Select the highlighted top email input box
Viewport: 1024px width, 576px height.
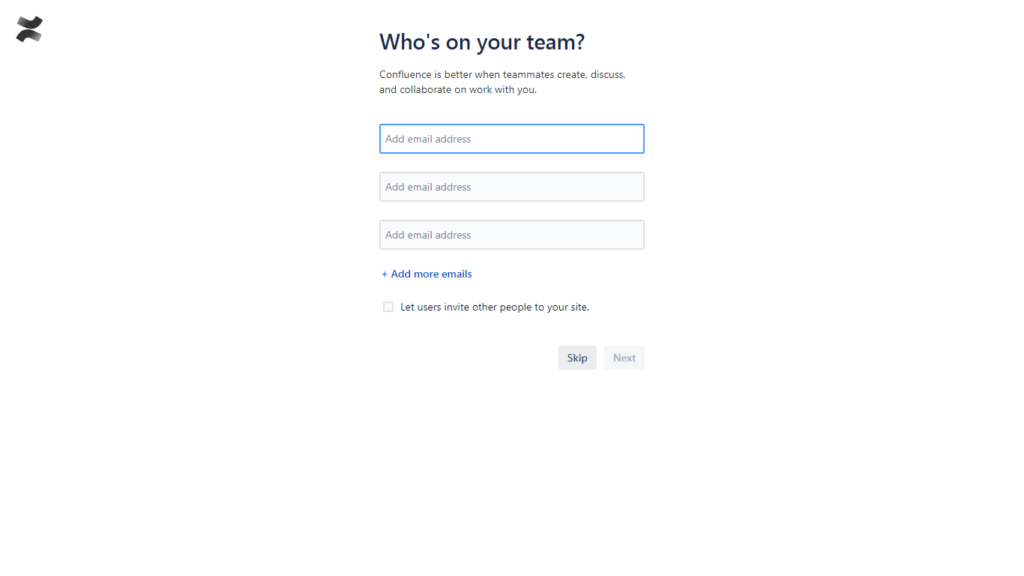click(x=511, y=138)
